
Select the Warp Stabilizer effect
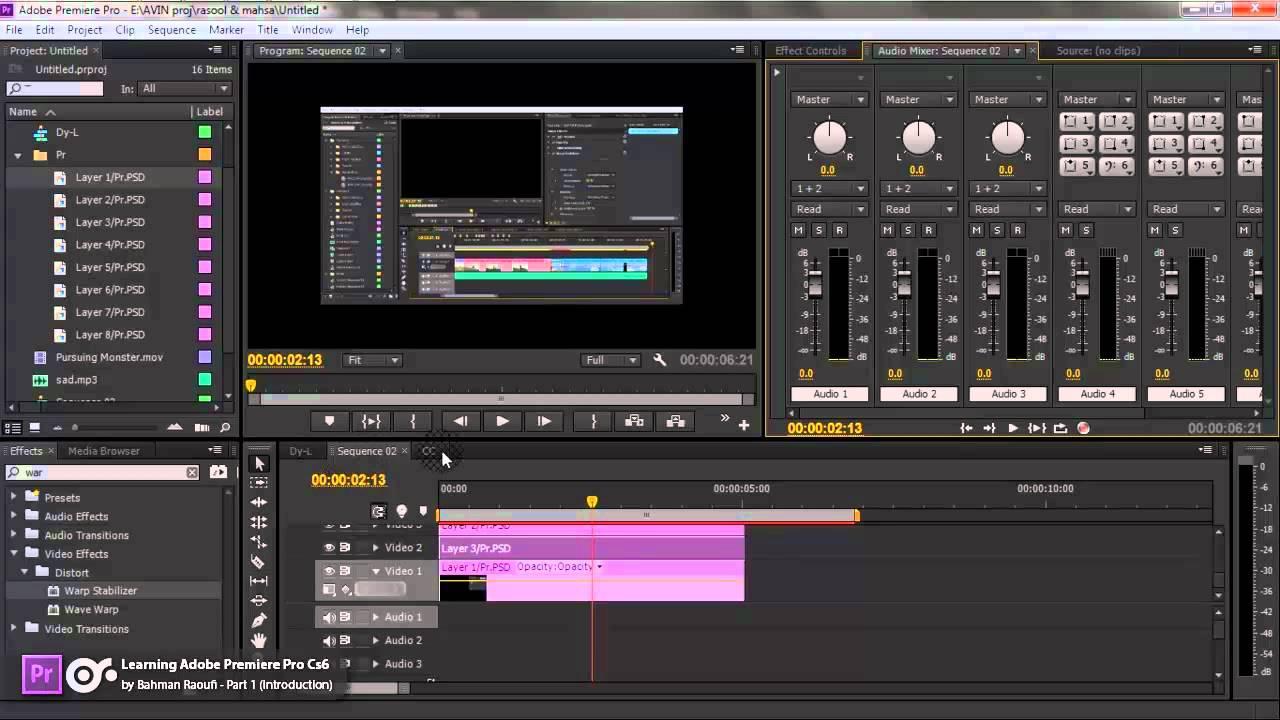pyautogui.click(x=100, y=591)
